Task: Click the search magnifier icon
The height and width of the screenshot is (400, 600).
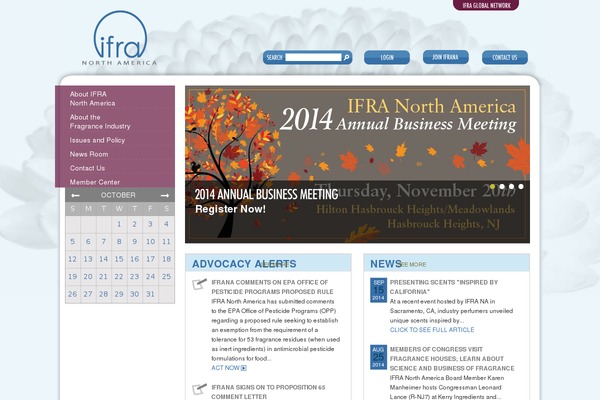Action: (346, 57)
